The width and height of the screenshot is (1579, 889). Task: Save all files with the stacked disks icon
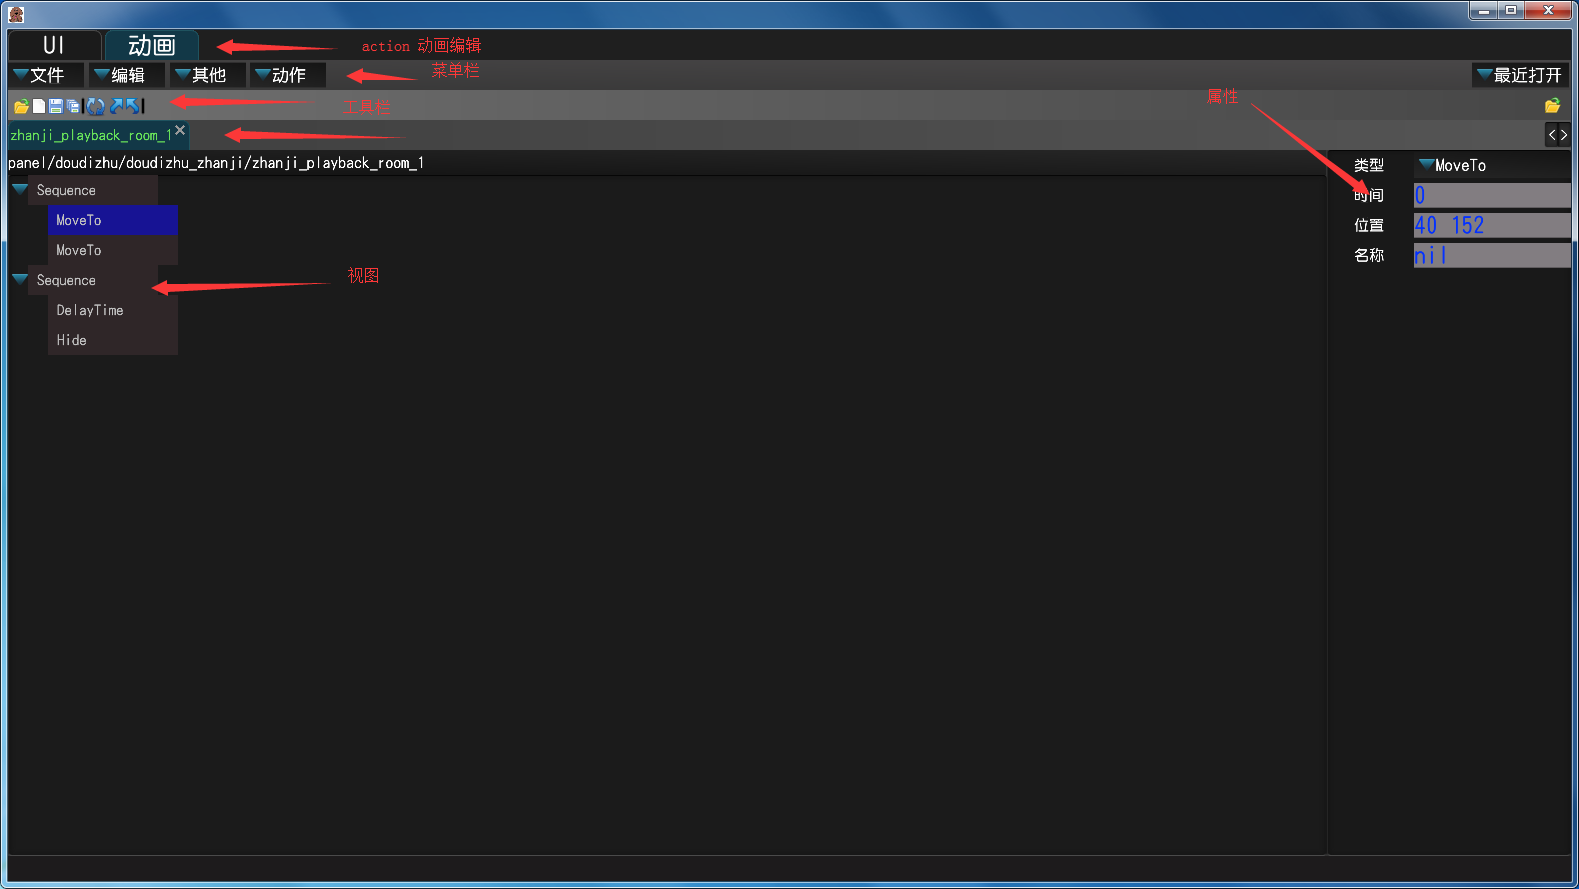tap(73, 106)
